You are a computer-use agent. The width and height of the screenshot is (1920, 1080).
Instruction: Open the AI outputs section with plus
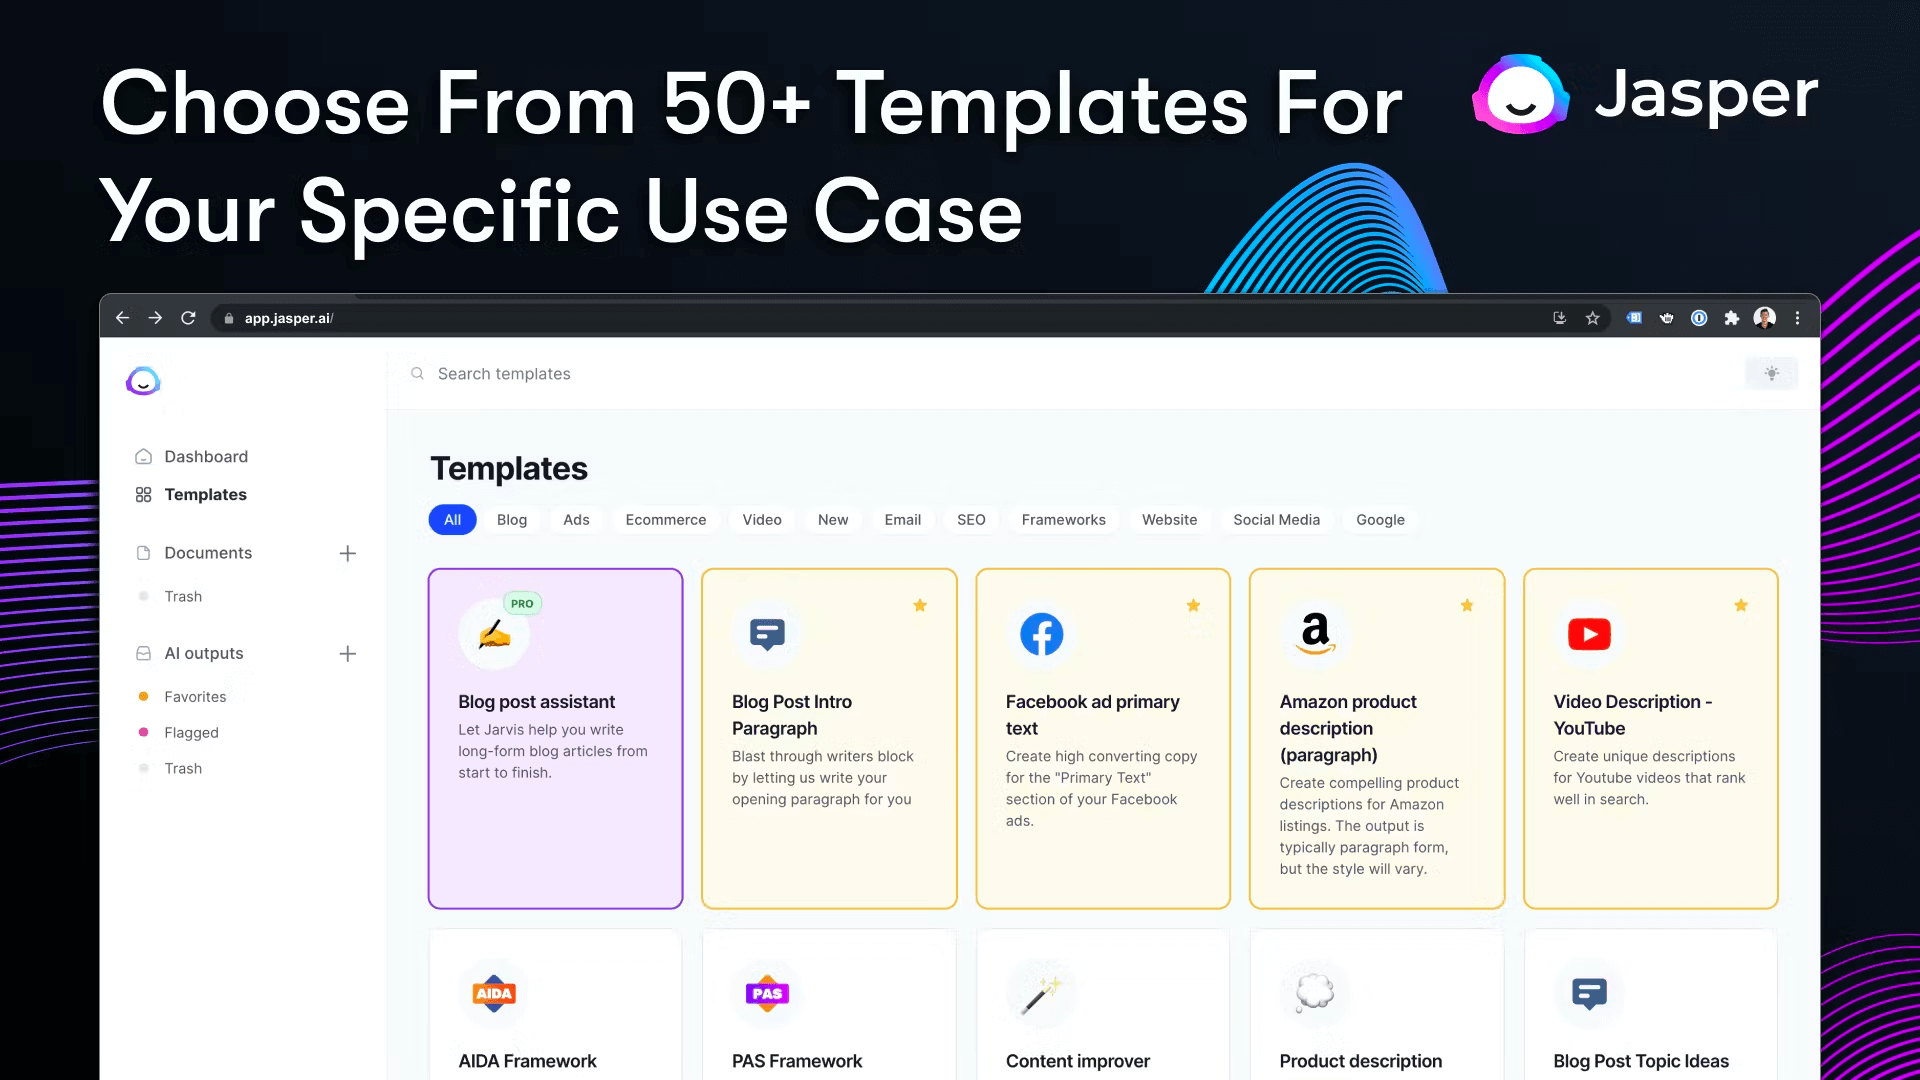(347, 653)
